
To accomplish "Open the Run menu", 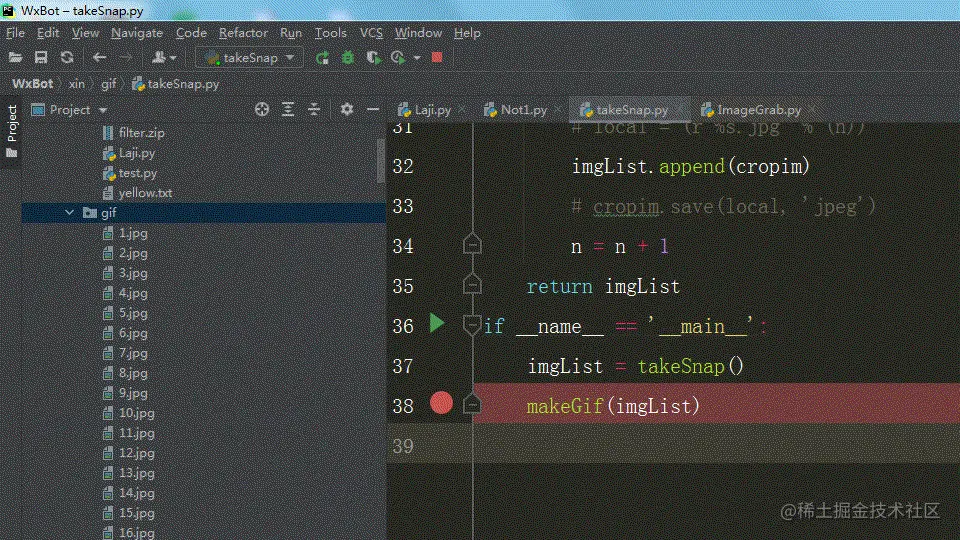I will pos(291,33).
